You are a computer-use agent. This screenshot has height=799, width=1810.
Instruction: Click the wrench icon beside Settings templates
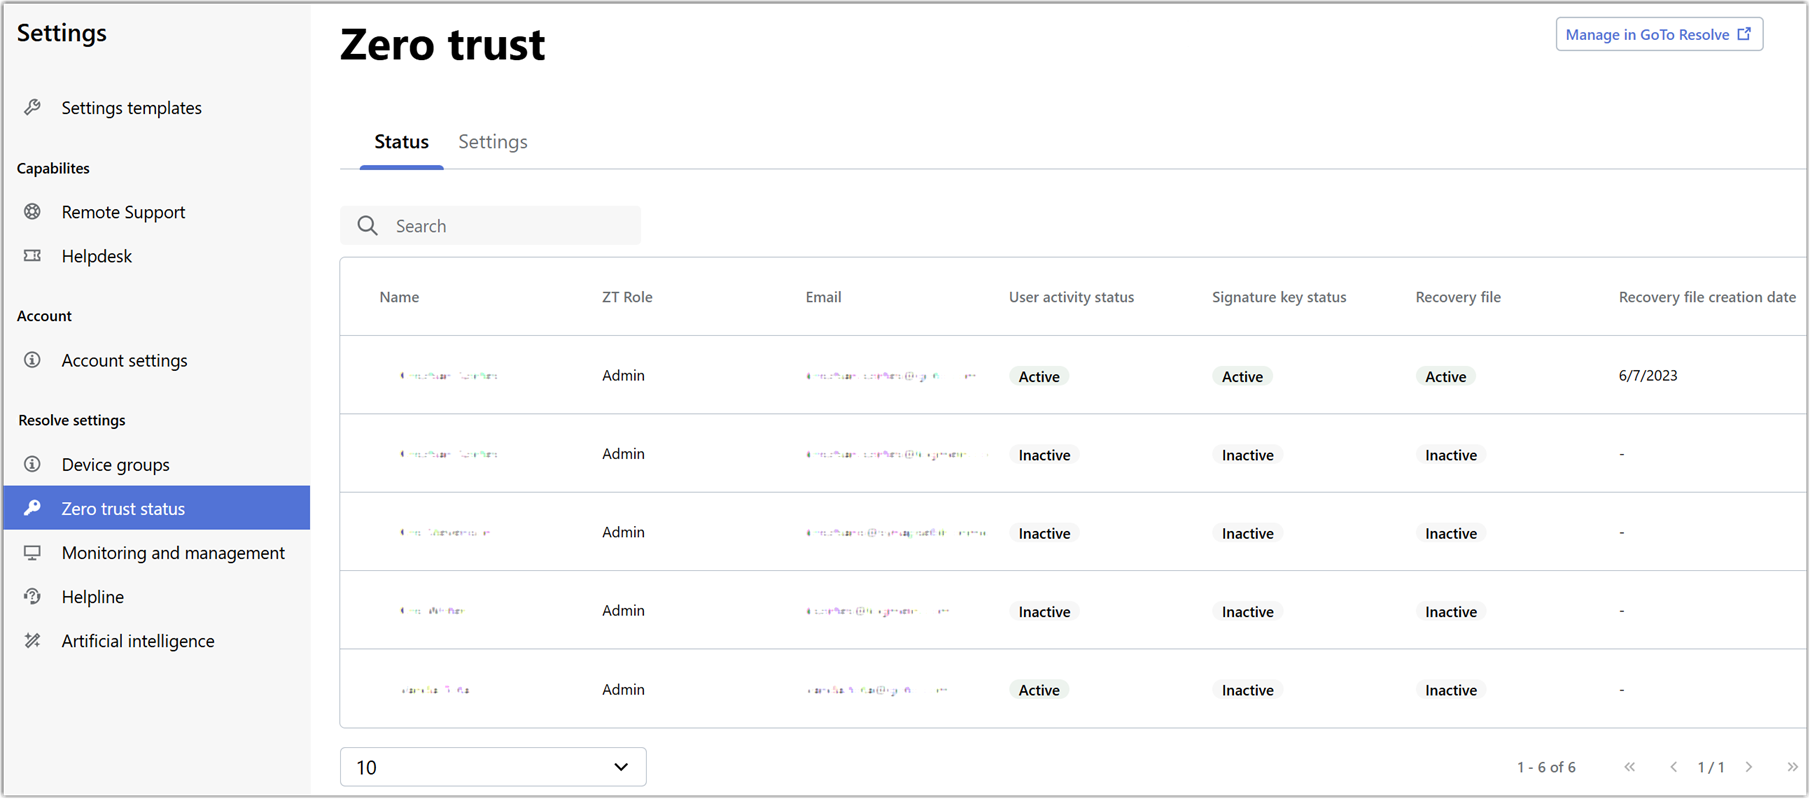[x=33, y=107]
